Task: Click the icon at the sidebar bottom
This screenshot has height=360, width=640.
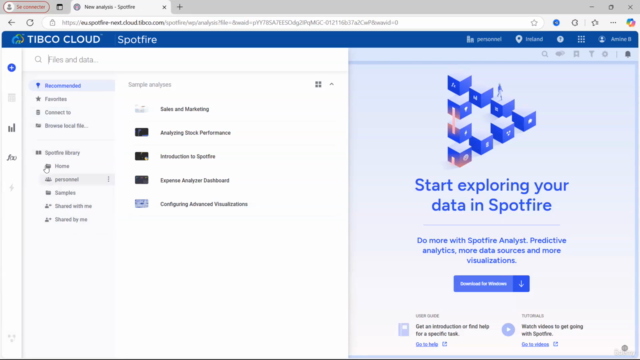Action: click(x=11, y=338)
